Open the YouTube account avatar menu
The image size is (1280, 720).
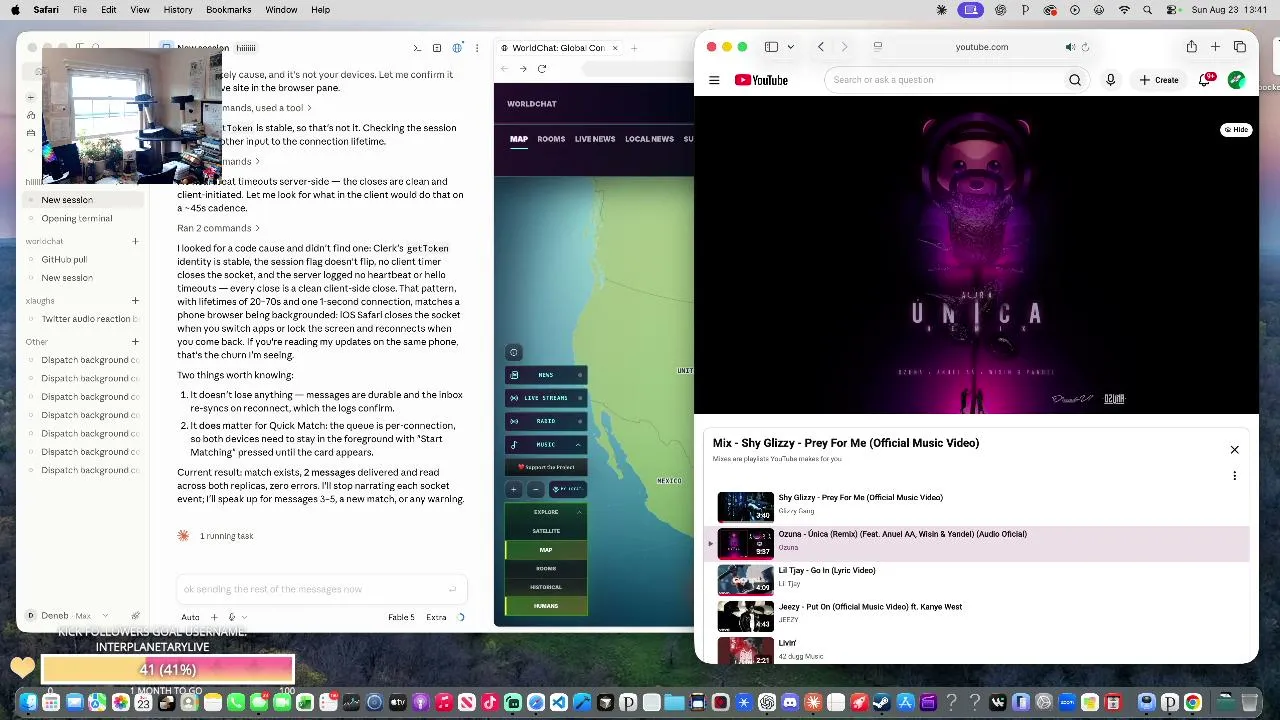tap(1237, 80)
